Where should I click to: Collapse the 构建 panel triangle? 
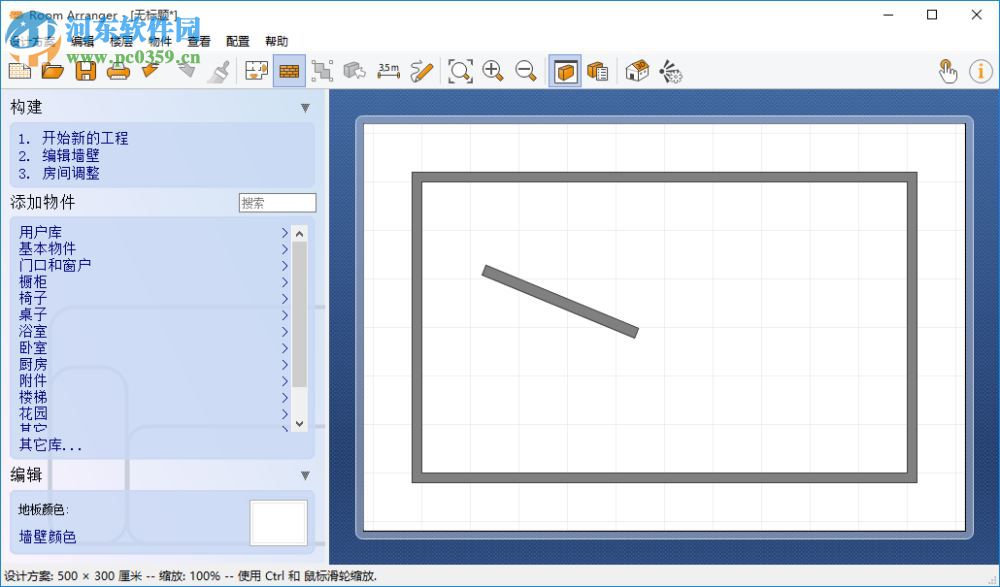pos(305,108)
